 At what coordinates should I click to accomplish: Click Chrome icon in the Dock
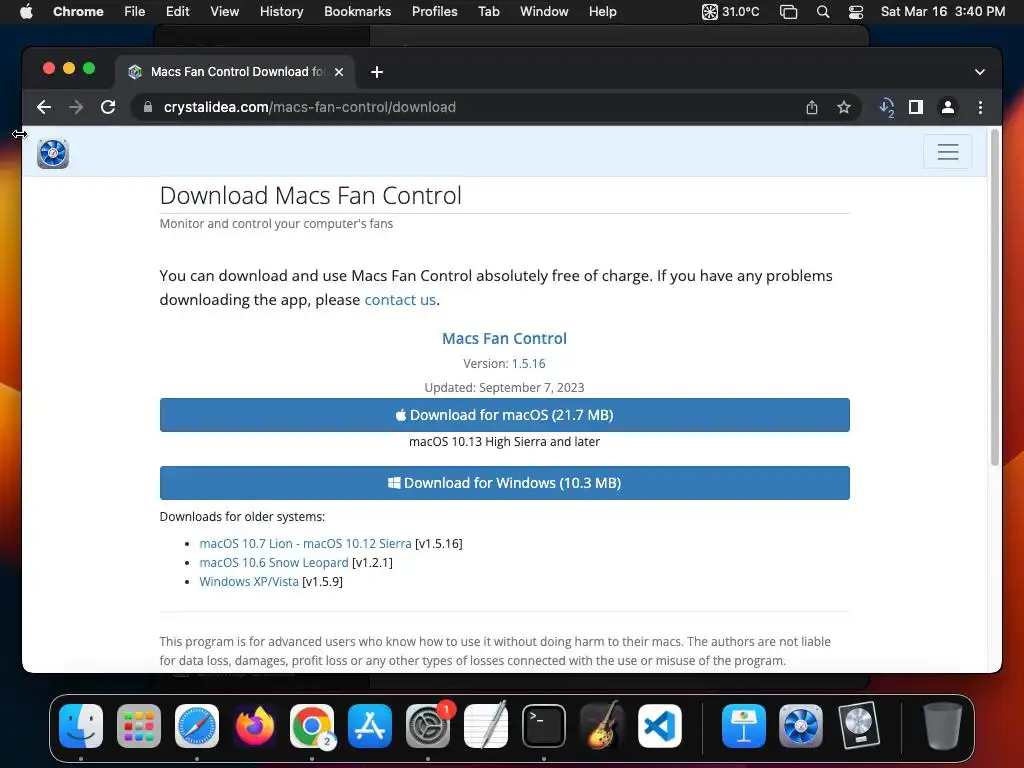[312, 726]
